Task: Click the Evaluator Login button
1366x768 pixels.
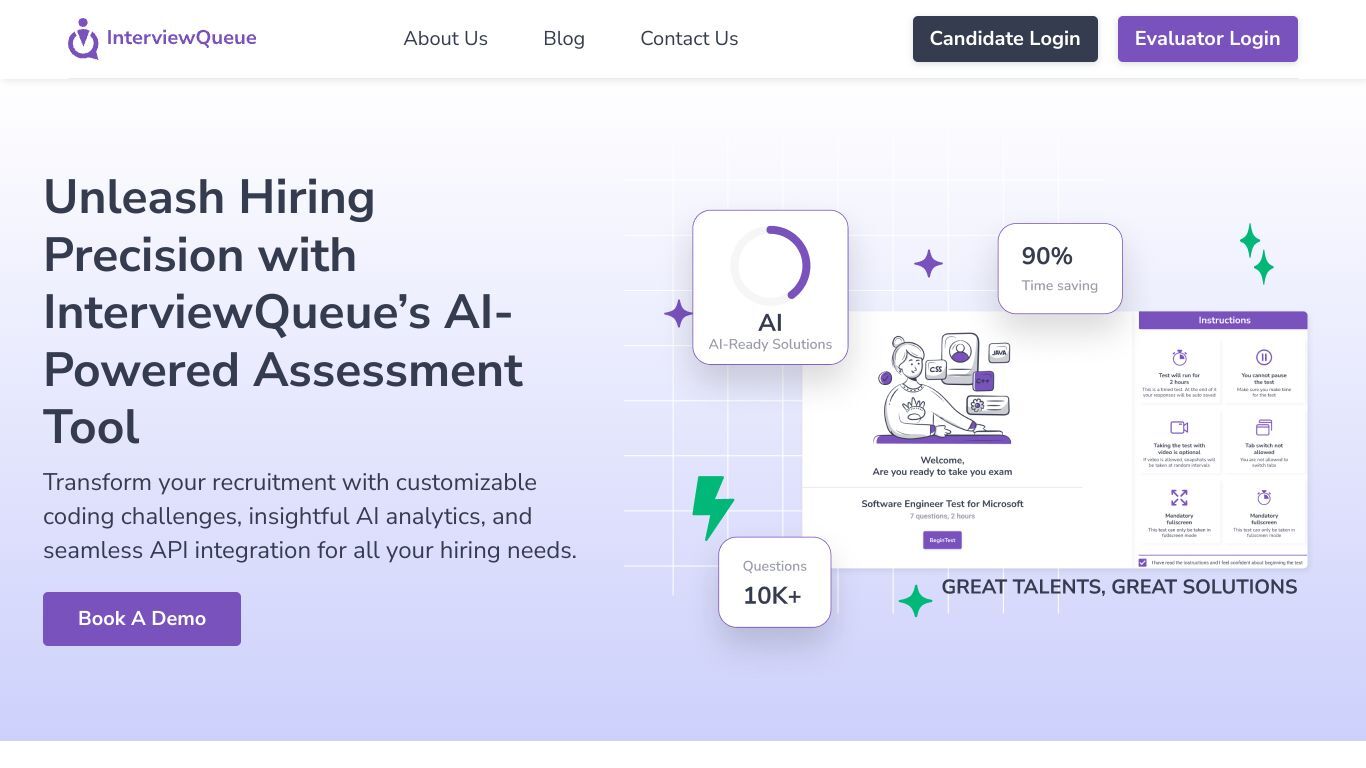Action: 1208,39
